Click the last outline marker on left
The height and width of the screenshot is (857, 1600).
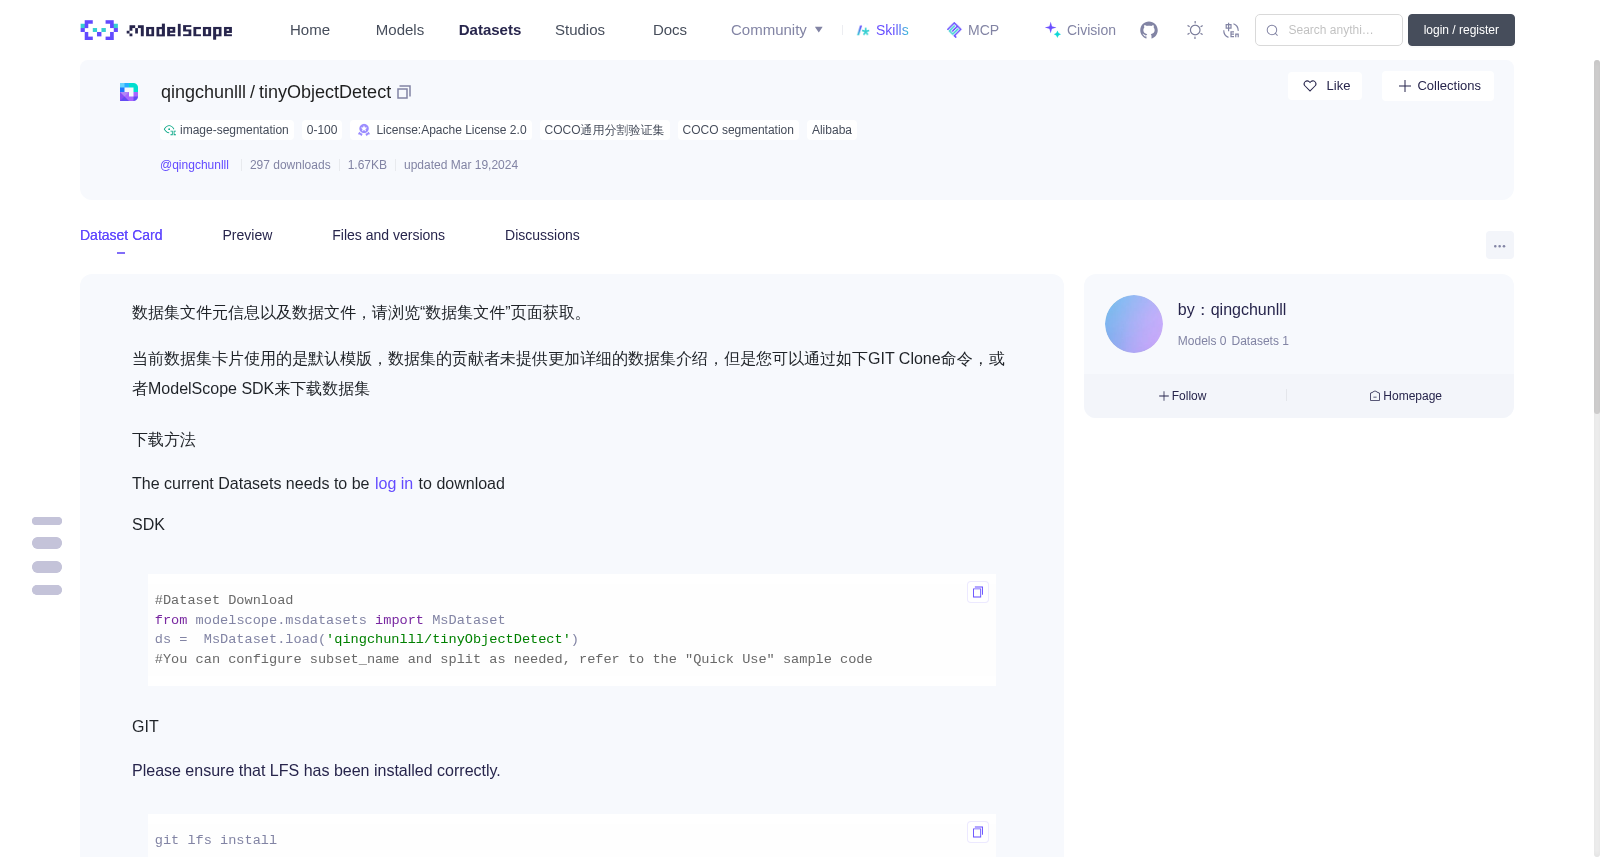[47, 590]
